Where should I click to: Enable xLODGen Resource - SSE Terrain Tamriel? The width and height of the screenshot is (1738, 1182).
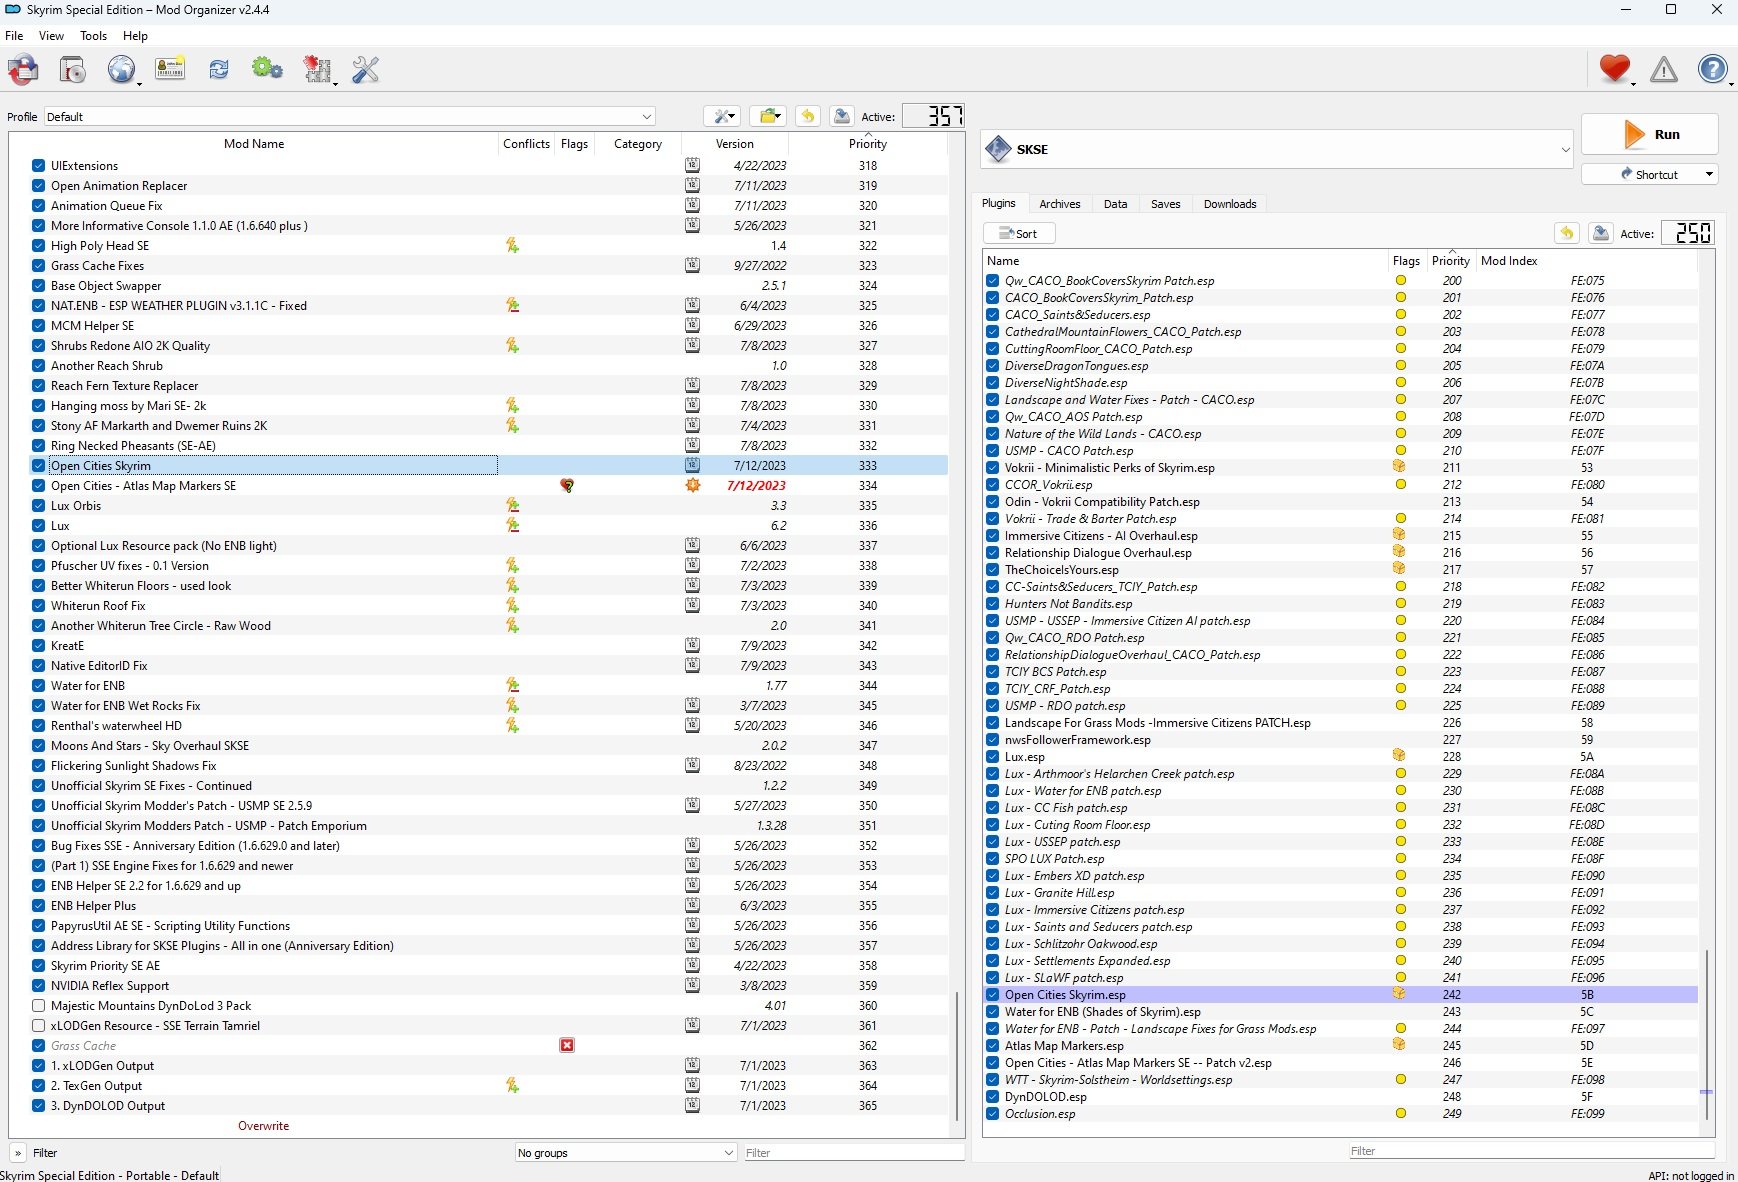(x=38, y=1025)
